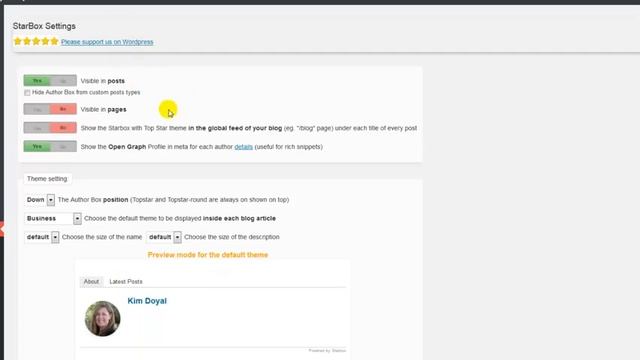This screenshot has height=360, width=640.
Task: Open the 'details' link for Open Graph
Action: coord(243,147)
